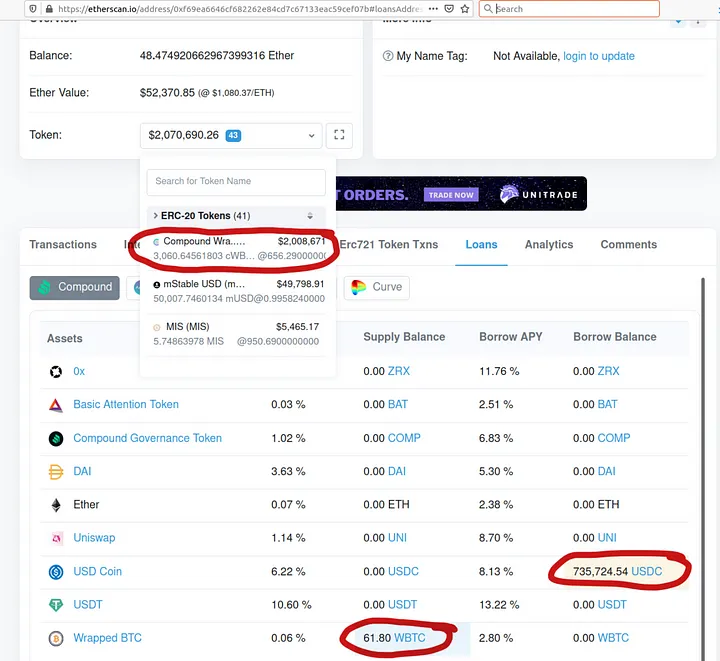Focus the Search for Token Name field
720x661 pixels.
(236, 181)
